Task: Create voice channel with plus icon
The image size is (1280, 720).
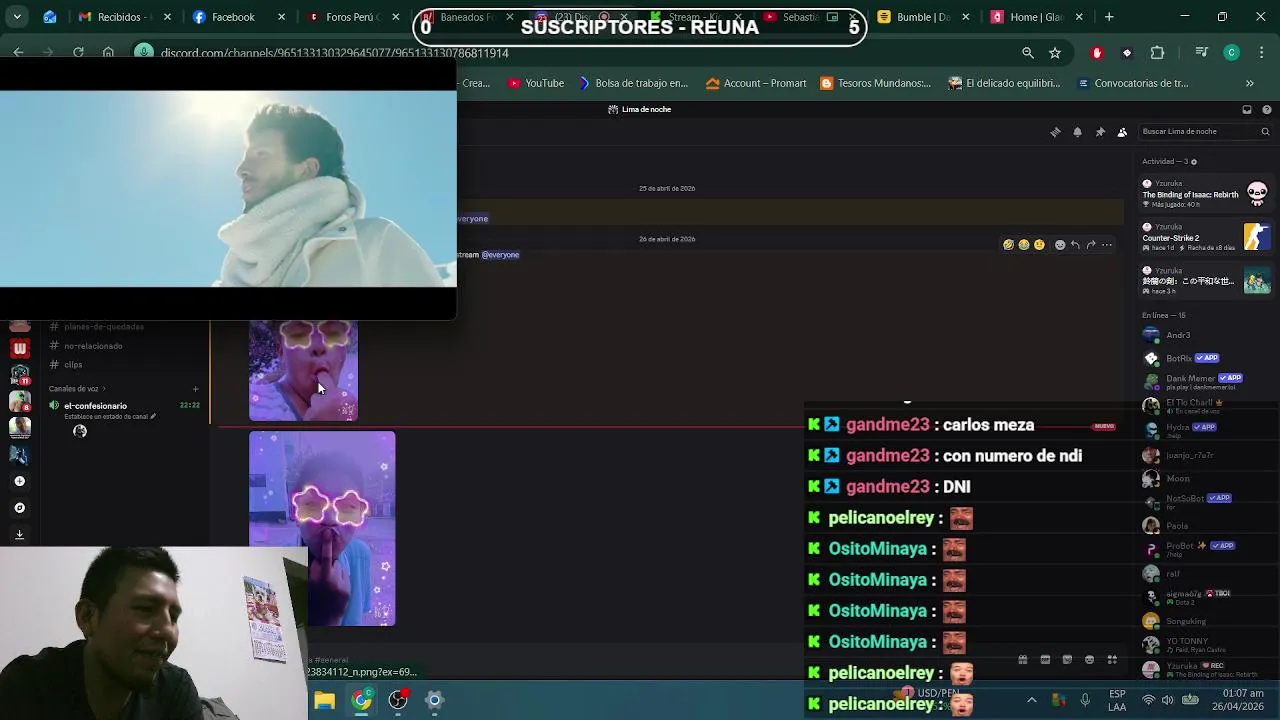Action: click(x=195, y=389)
